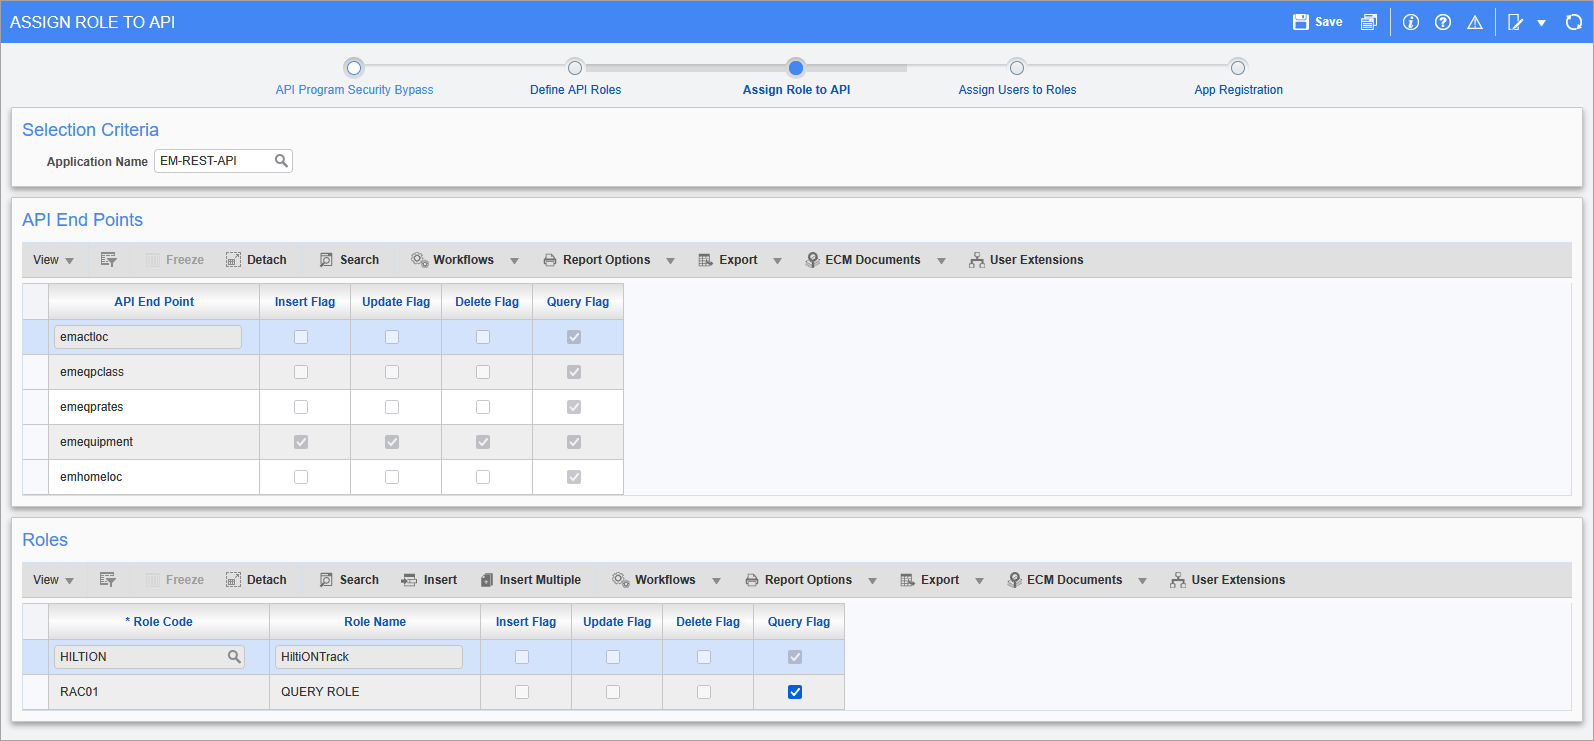Expand the View menu in API End Points
The width and height of the screenshot is (1594, 741).
tap(53, 260)
